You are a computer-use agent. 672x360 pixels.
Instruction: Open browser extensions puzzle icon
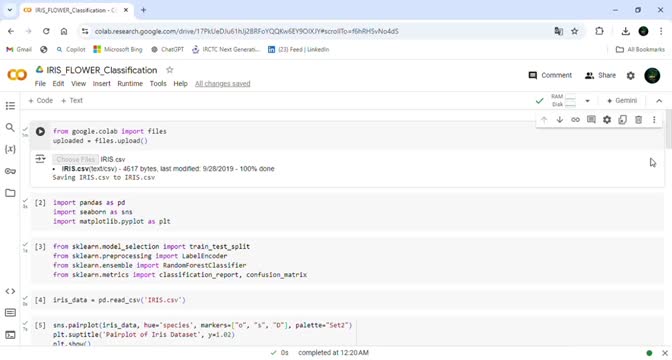pos(600,31)
